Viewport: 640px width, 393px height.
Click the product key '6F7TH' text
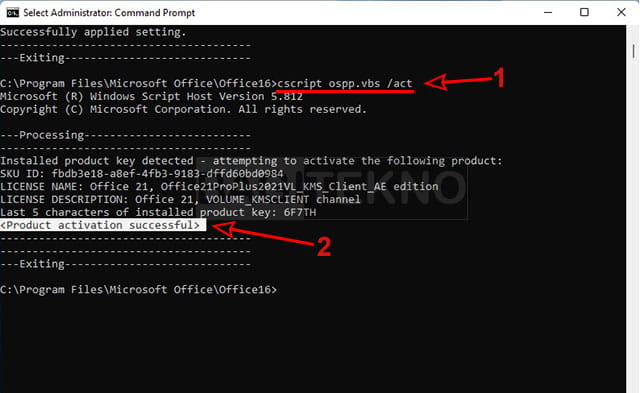point(300,213)
